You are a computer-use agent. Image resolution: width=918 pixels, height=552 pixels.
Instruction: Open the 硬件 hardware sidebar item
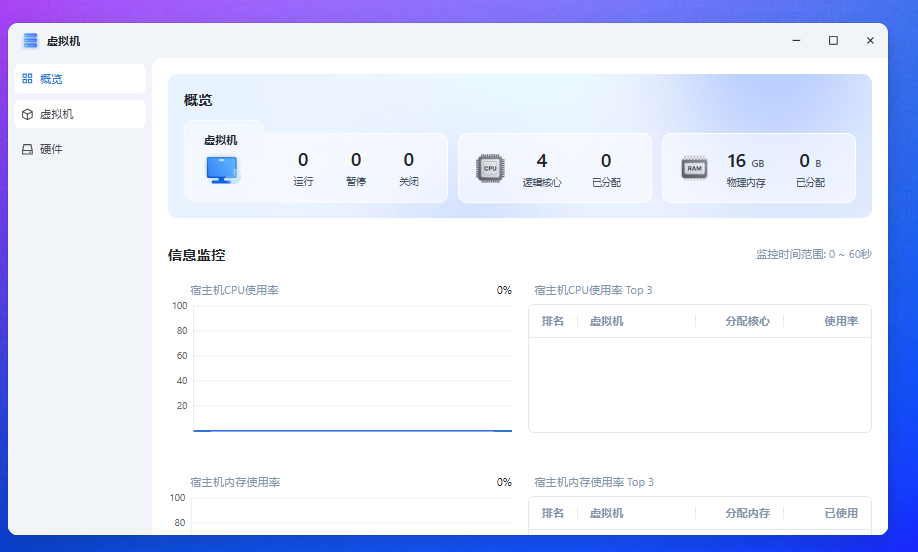tap(80, 149)
